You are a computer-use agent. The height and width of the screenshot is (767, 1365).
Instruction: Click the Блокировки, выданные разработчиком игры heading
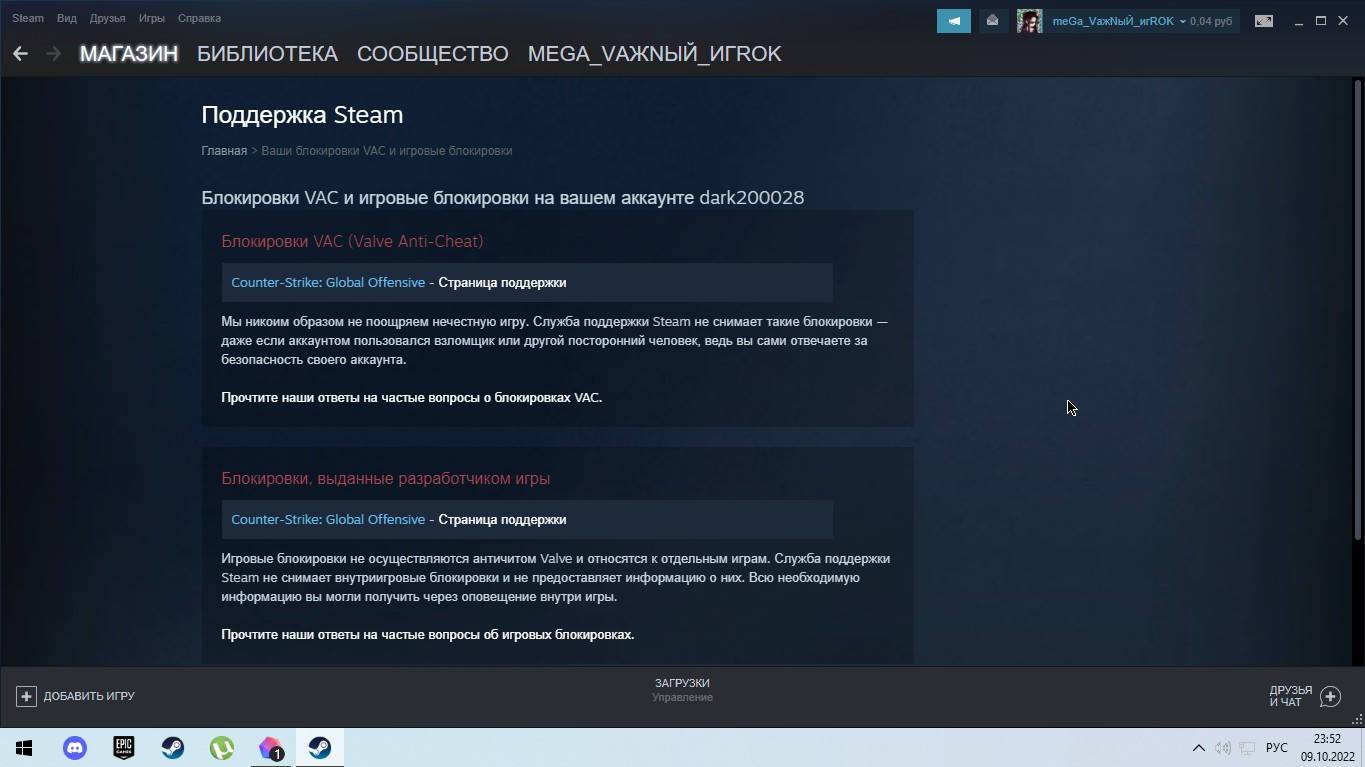point(386,479)
